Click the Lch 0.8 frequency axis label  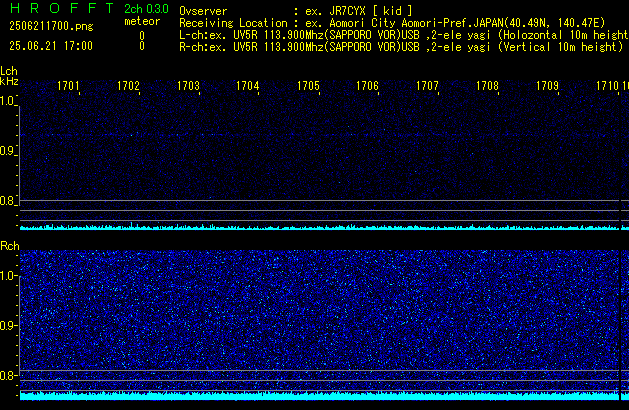click(x=8, y=201)
